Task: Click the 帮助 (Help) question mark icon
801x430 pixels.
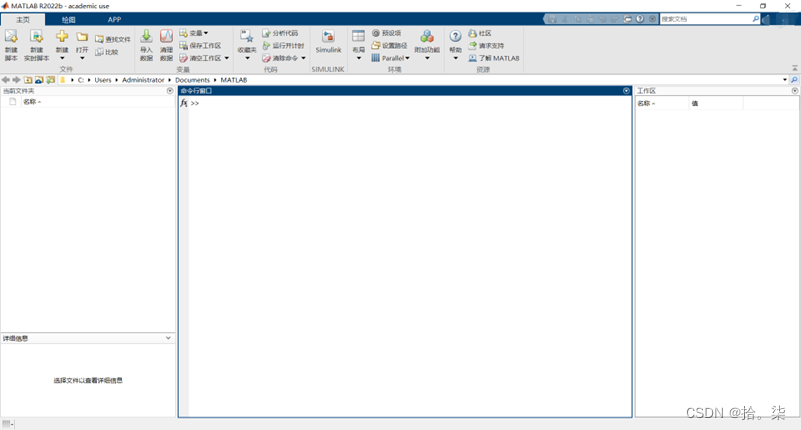Action: (455, 36)
